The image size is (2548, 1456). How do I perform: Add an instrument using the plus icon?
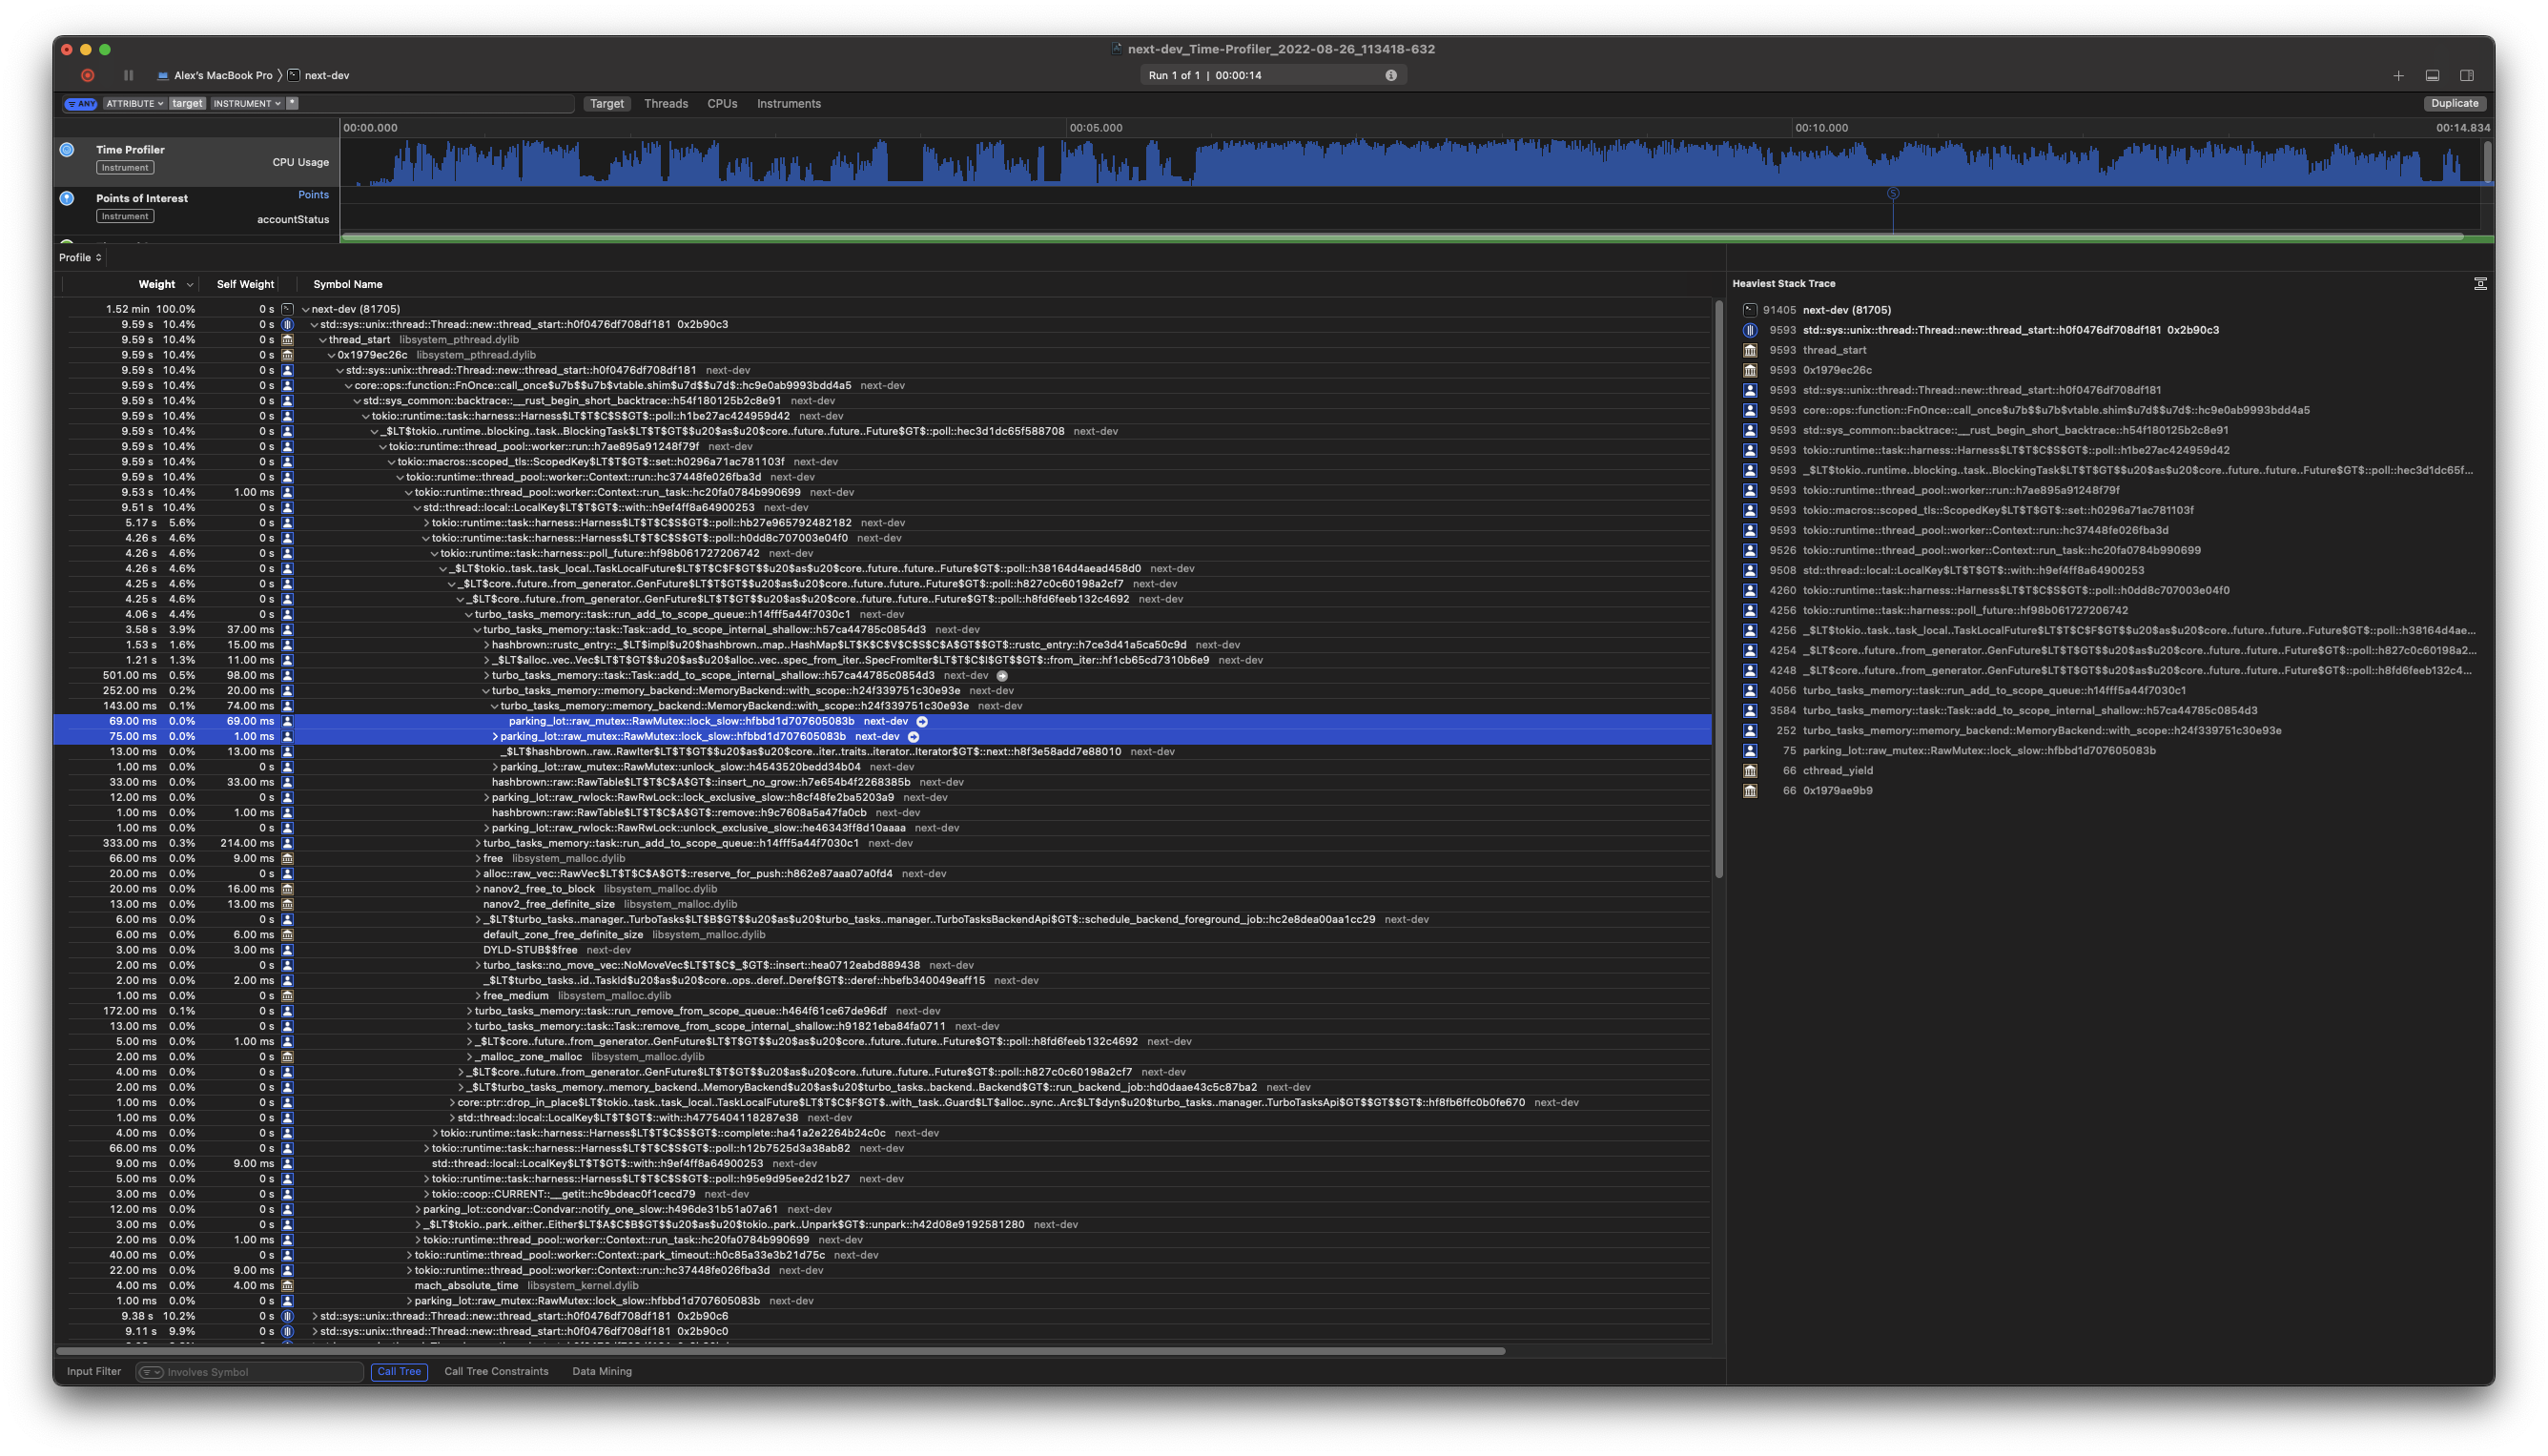click(x=2399, y=74)
